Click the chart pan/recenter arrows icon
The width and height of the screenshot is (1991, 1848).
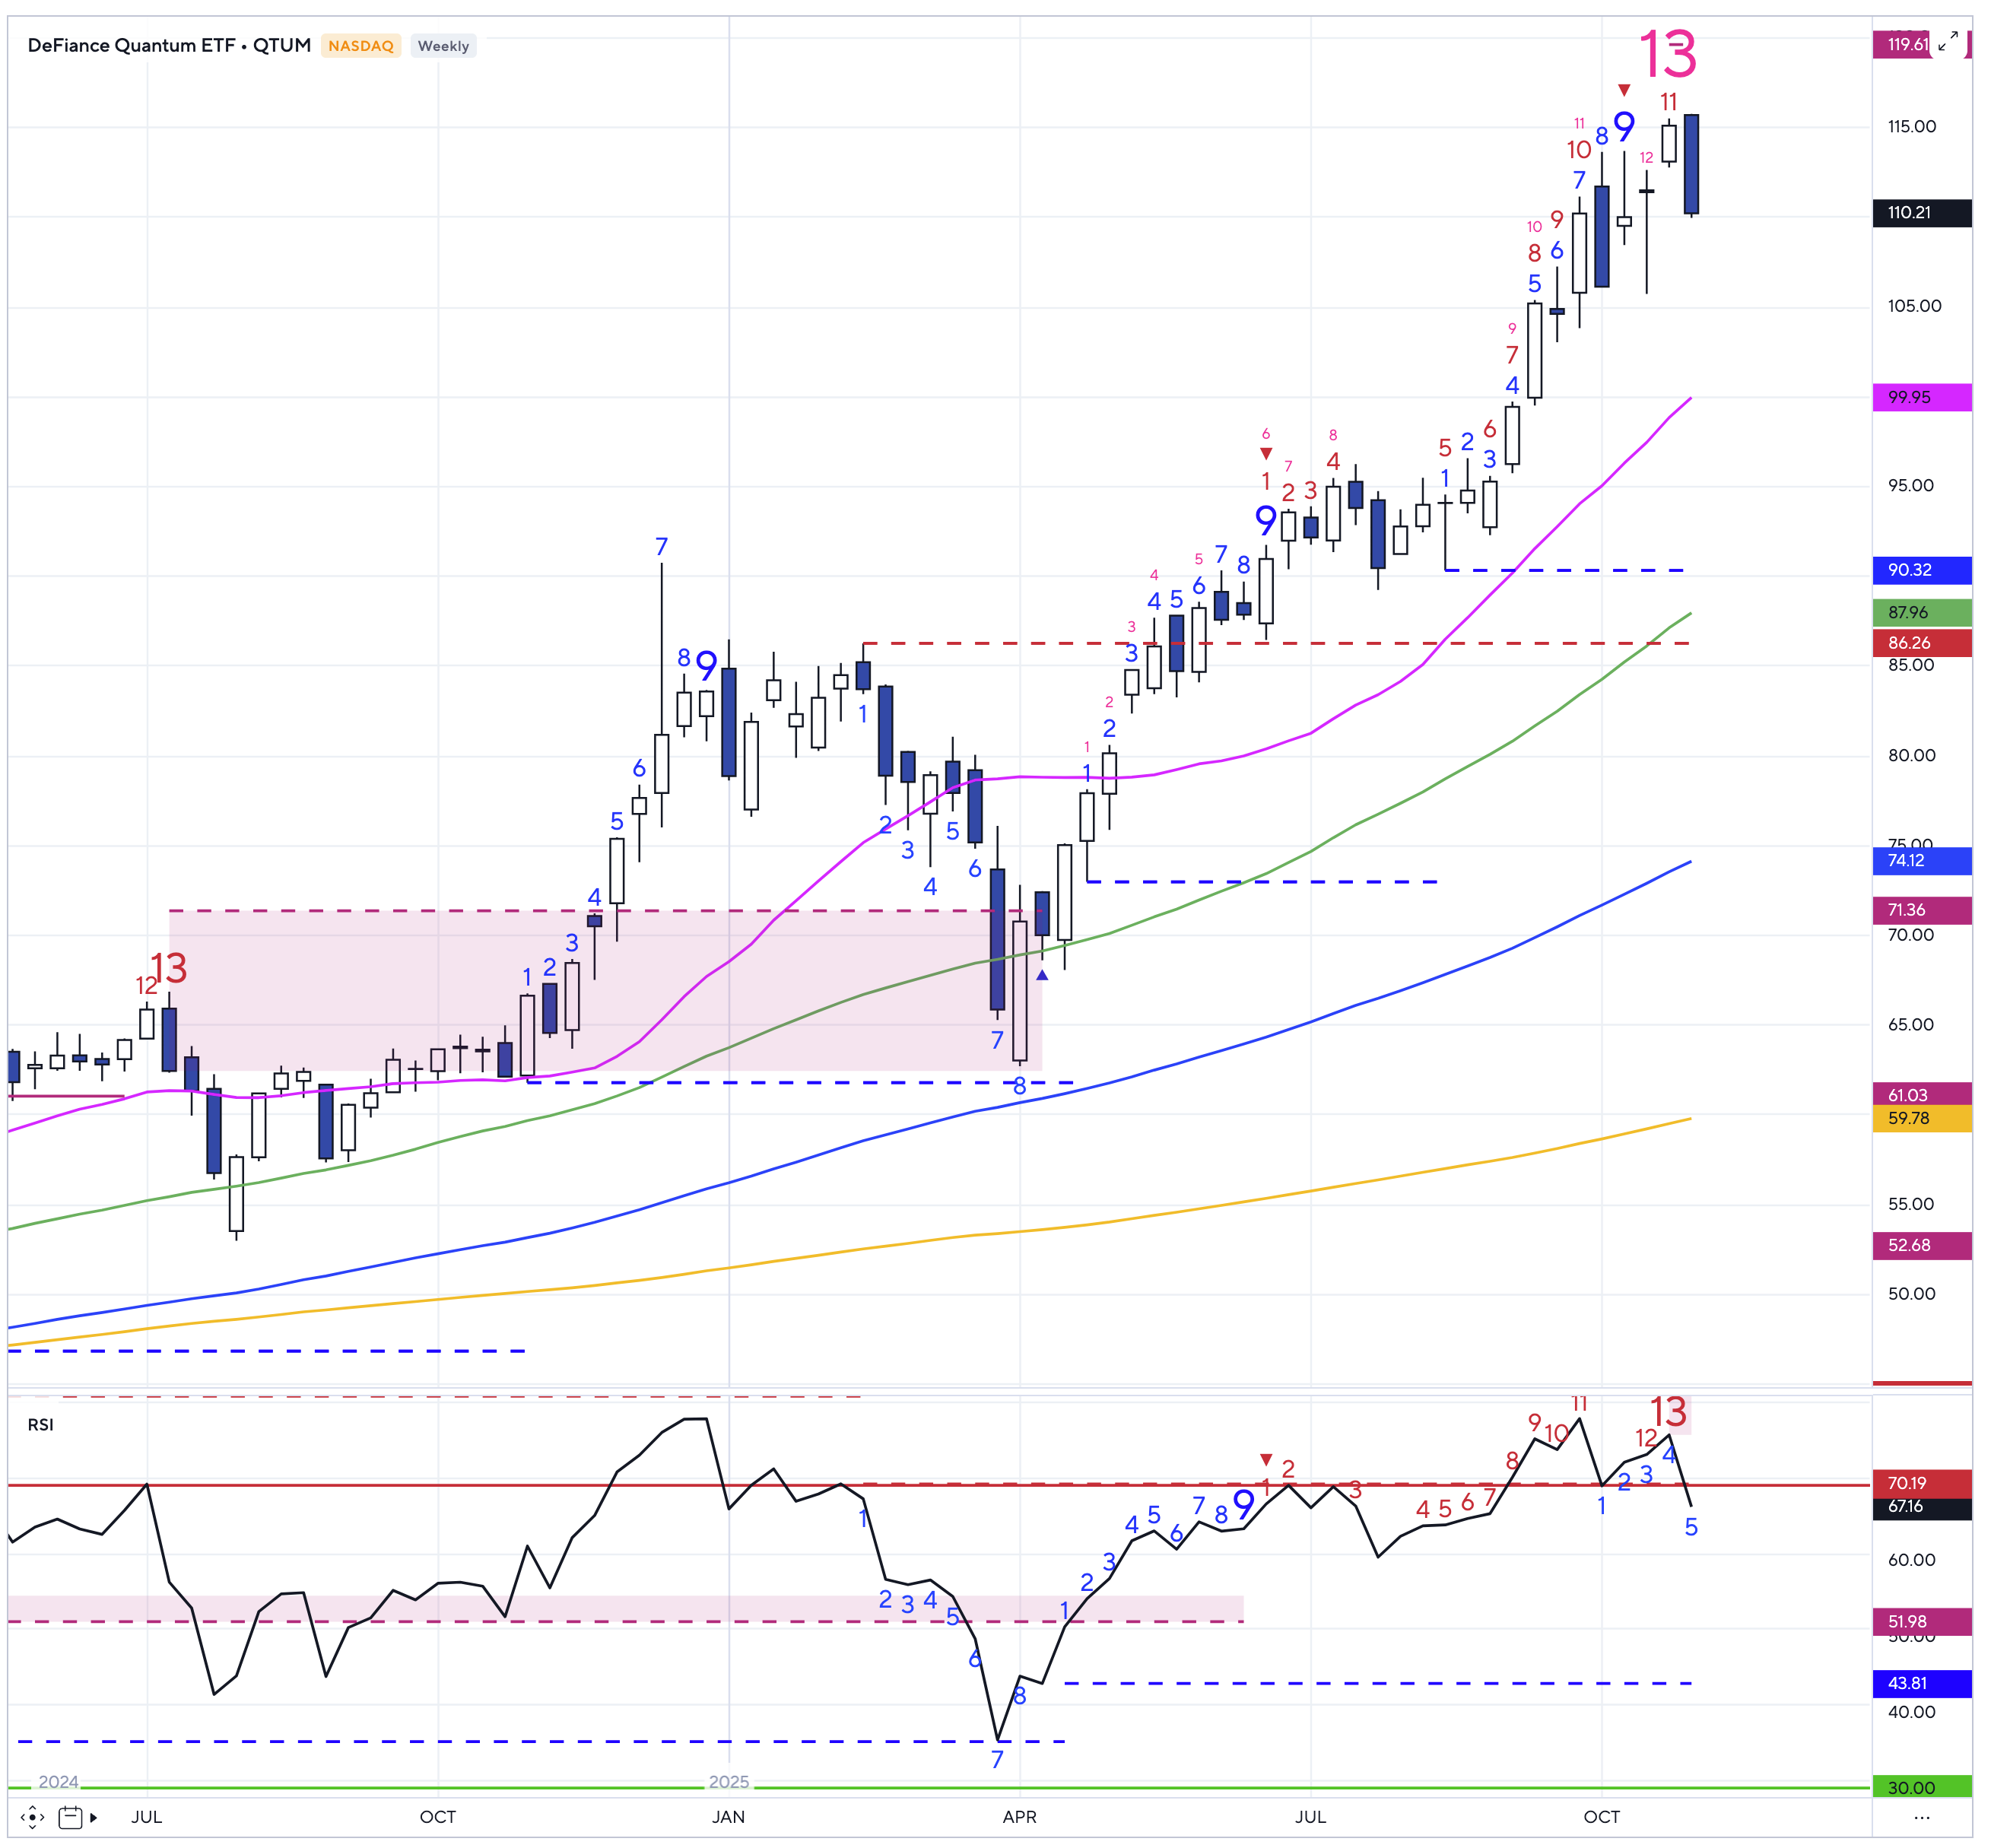[32, 1817]
